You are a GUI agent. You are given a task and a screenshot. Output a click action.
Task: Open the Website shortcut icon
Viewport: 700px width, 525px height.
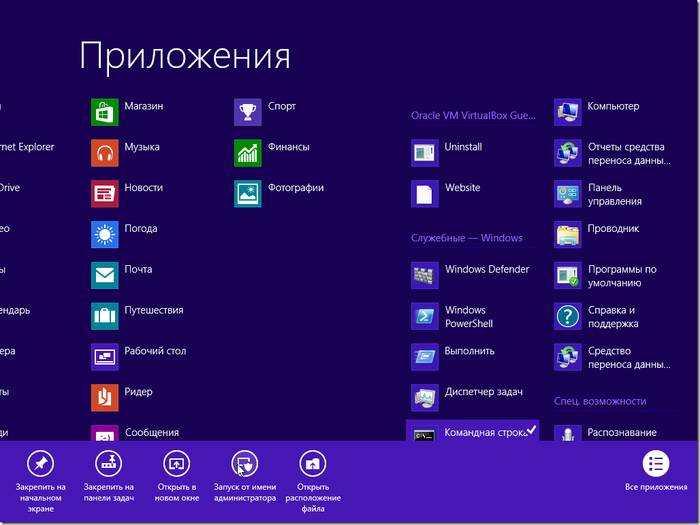coord(425,194)
